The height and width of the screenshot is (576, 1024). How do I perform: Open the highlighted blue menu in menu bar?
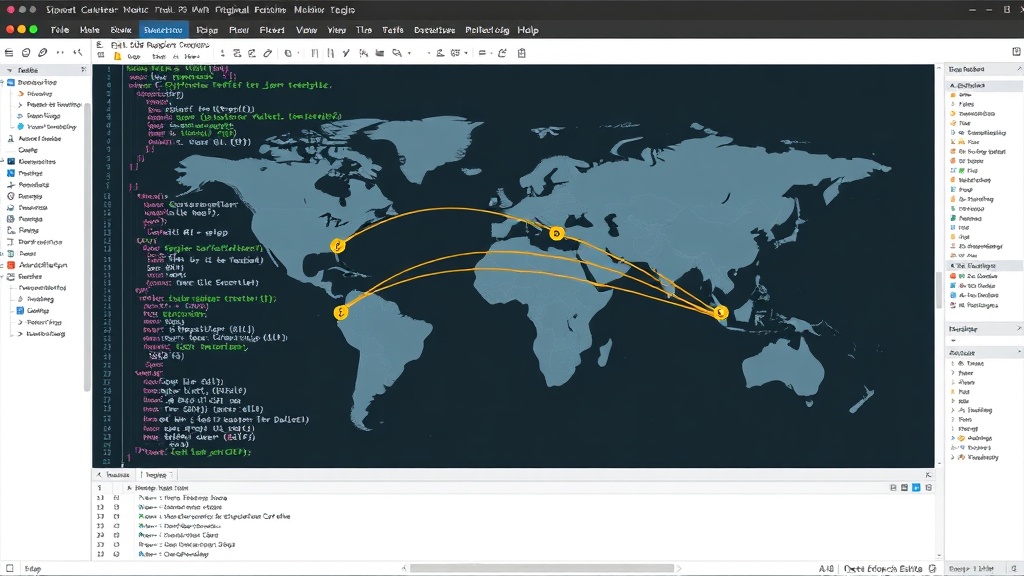(163, 30)
